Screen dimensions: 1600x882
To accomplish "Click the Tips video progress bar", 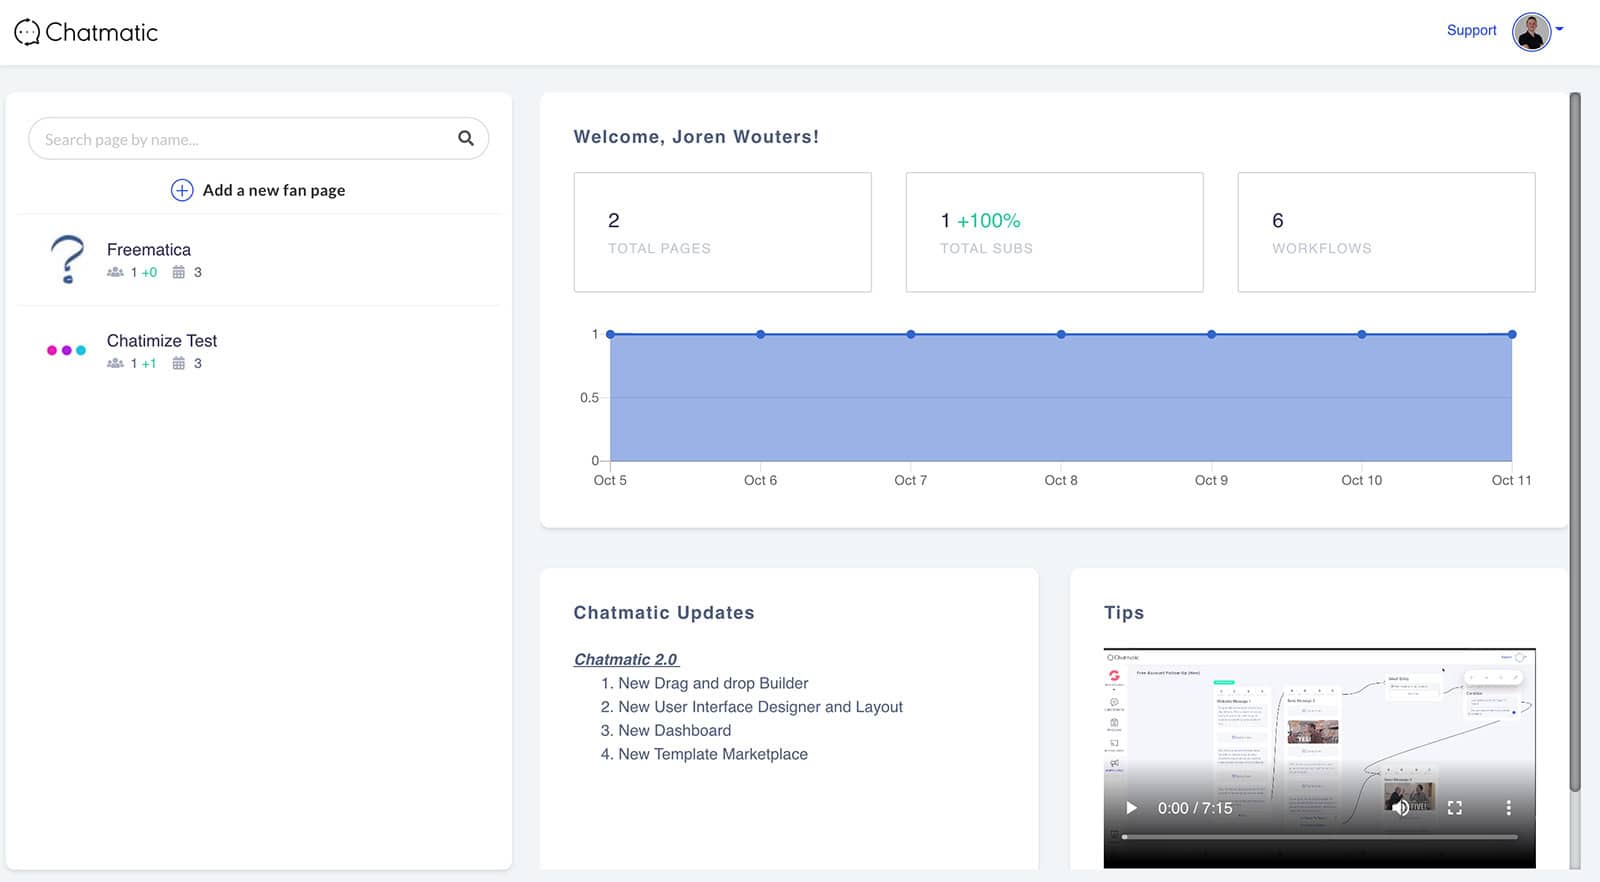I will 1320,837.
